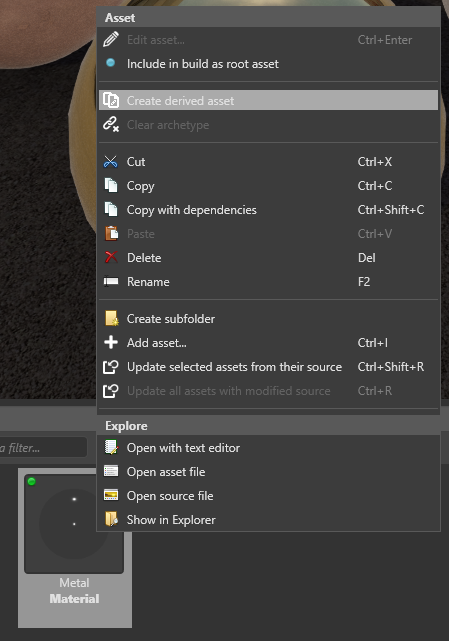The height and width of the screenshot is (641, 449).
Task: Click the Ctrl+Shift+C shortcut text
Action: 391,210
